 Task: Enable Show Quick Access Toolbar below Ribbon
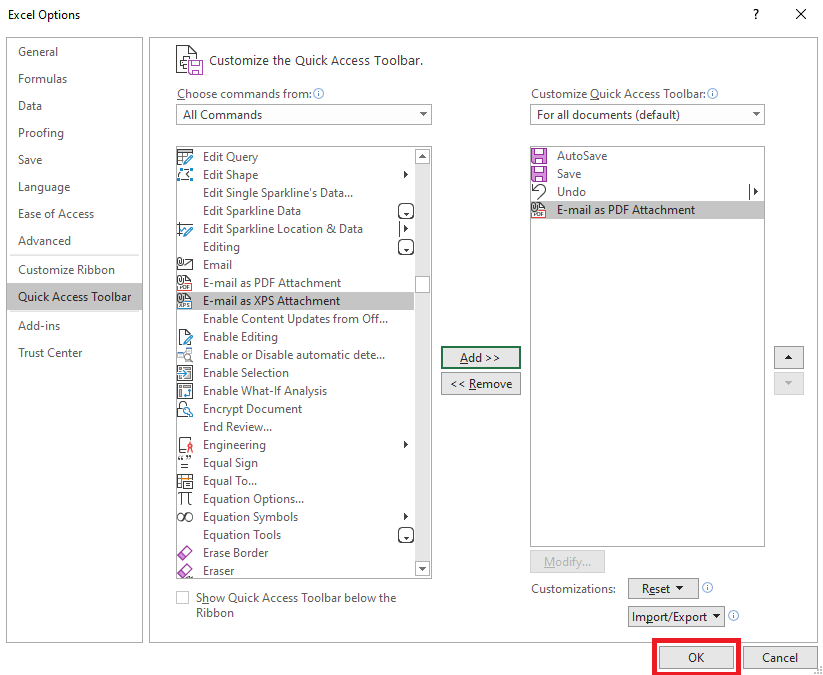183,598
